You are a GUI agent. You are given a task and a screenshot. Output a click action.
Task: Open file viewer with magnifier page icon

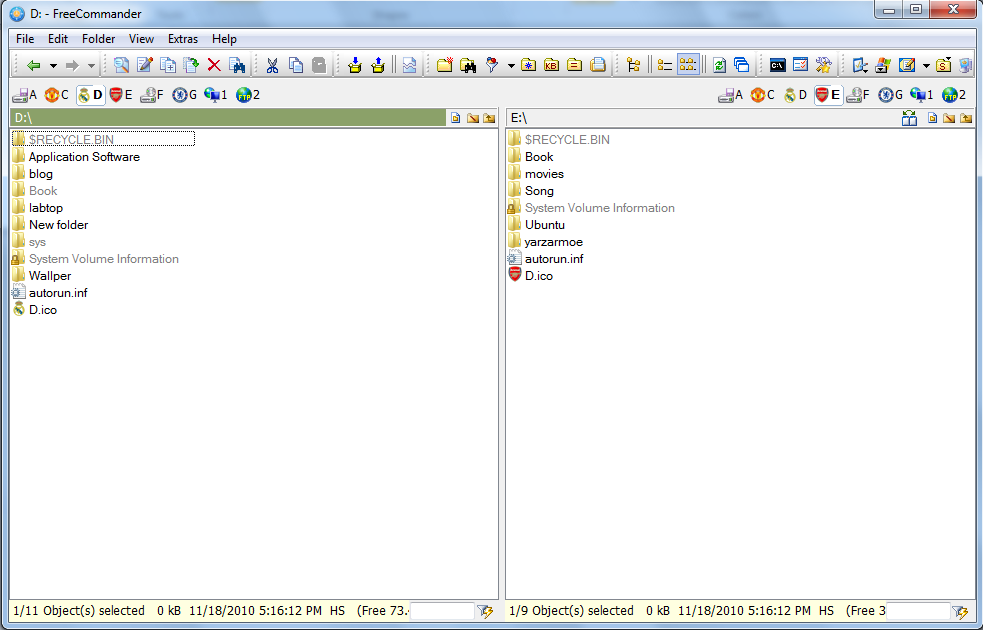pyautogui.click(x=121, y=65)
